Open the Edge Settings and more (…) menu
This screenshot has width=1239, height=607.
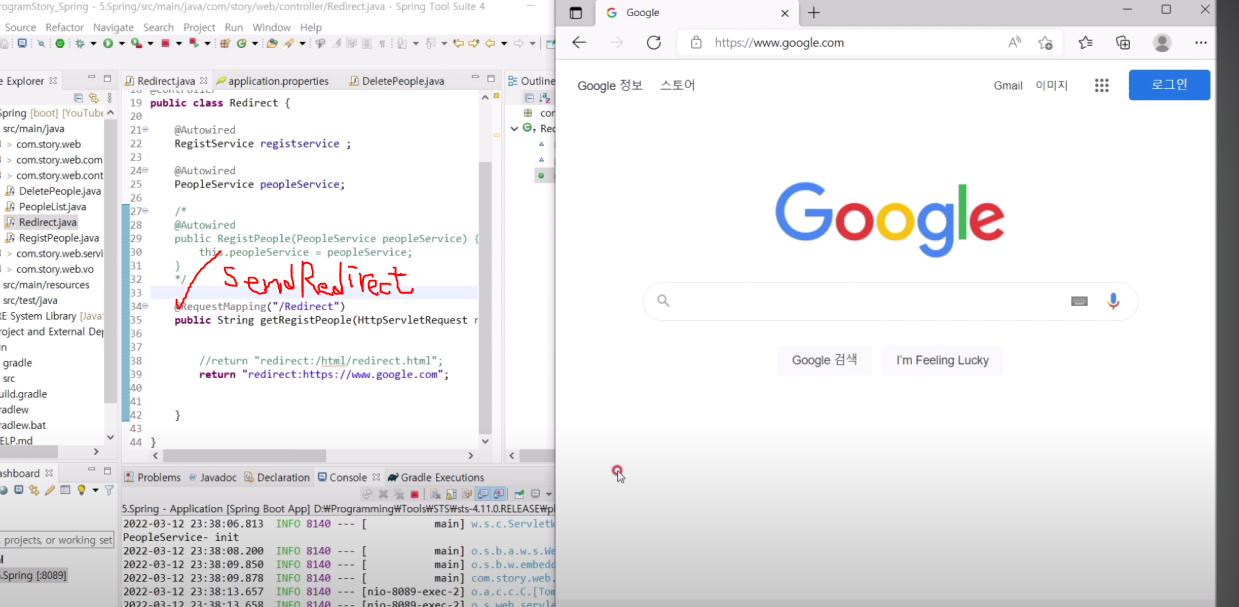pyautogui.click(x=1201, y=43)
